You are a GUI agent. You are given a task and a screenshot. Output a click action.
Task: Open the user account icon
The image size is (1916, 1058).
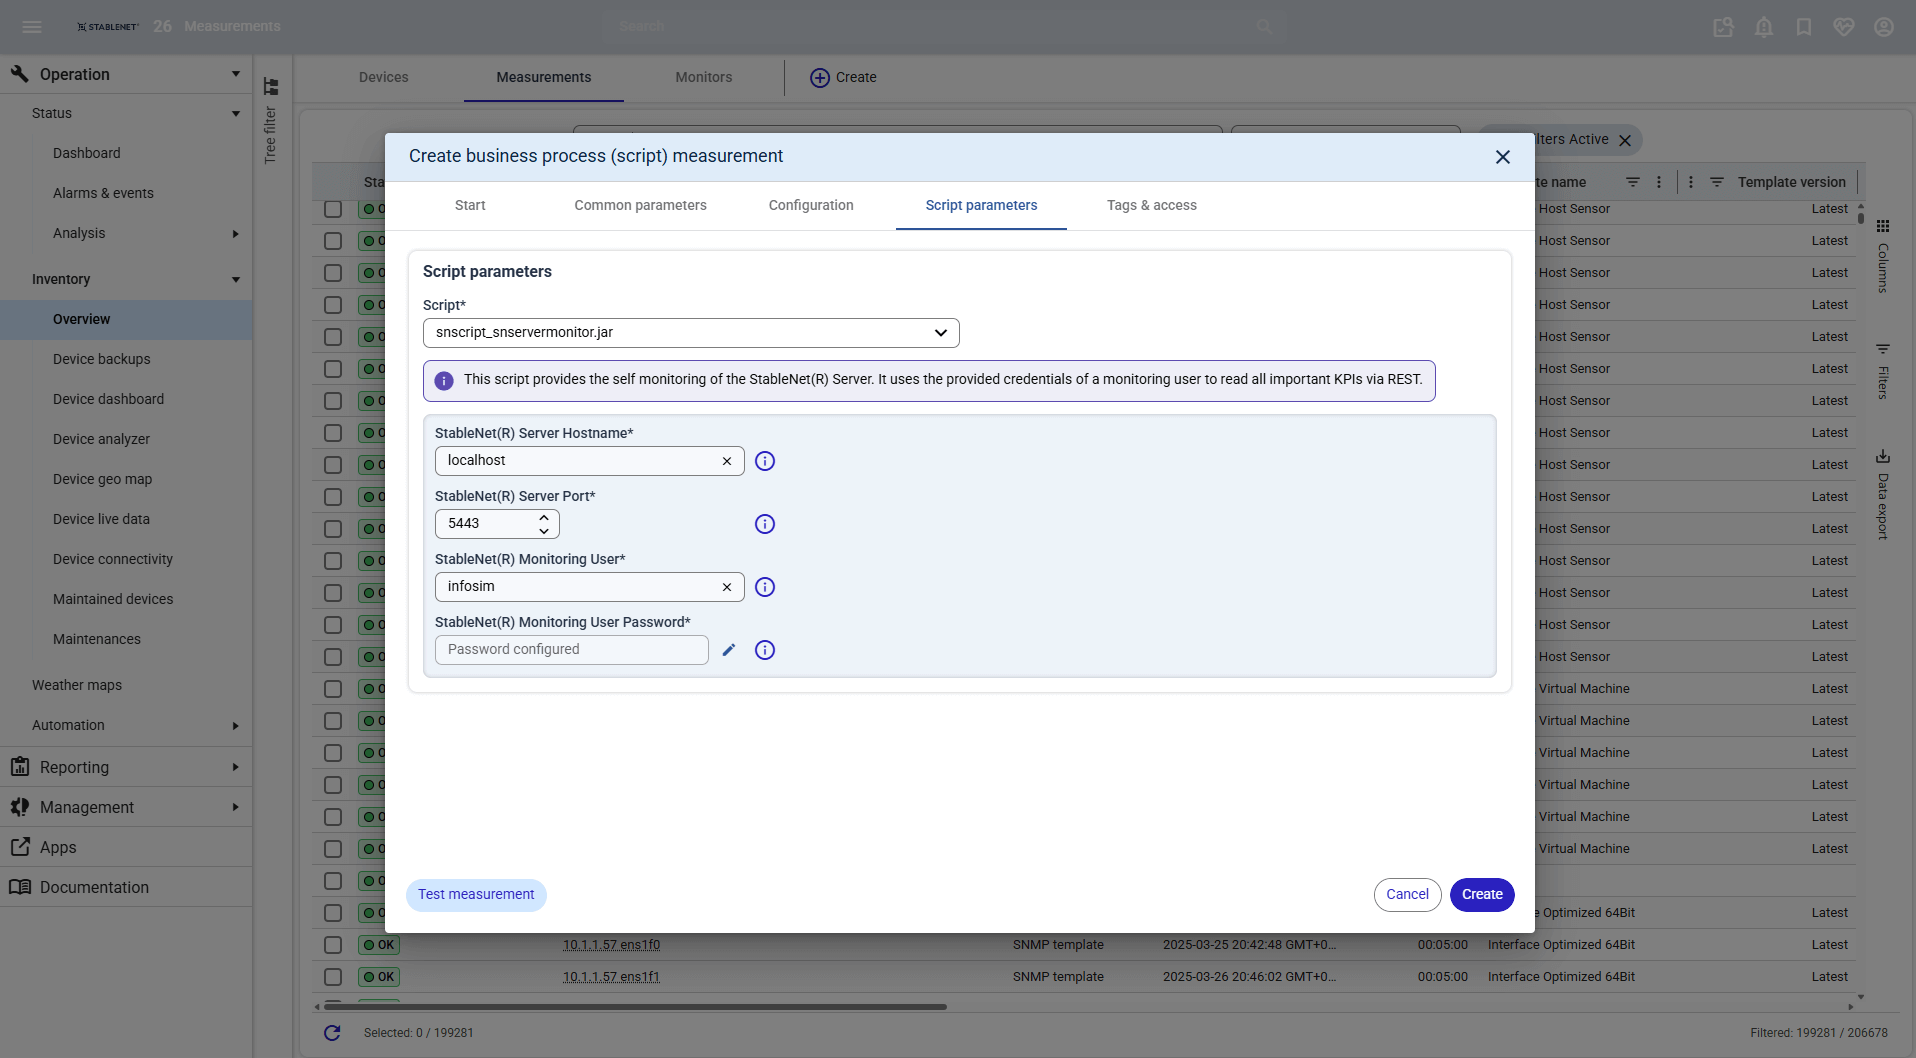tap(1884, 27)
